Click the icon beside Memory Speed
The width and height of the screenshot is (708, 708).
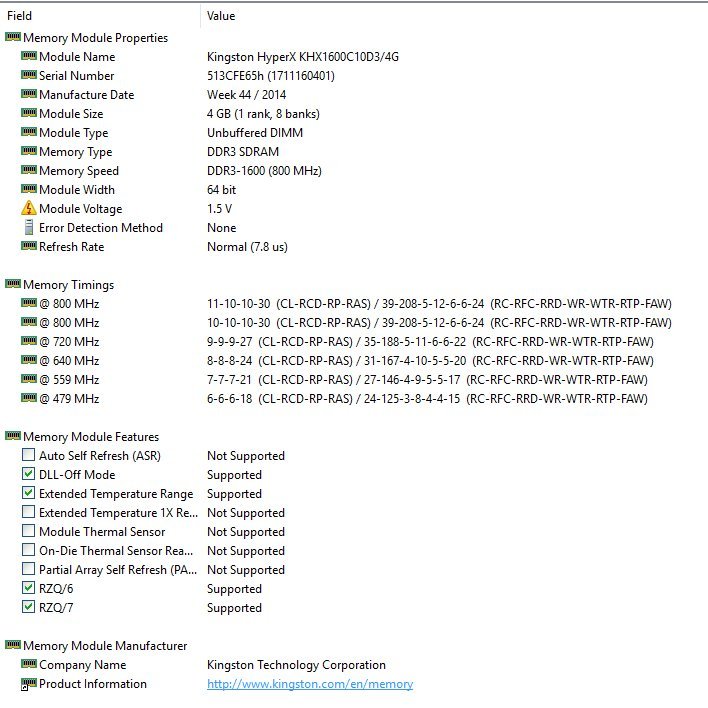click(29, 169)
